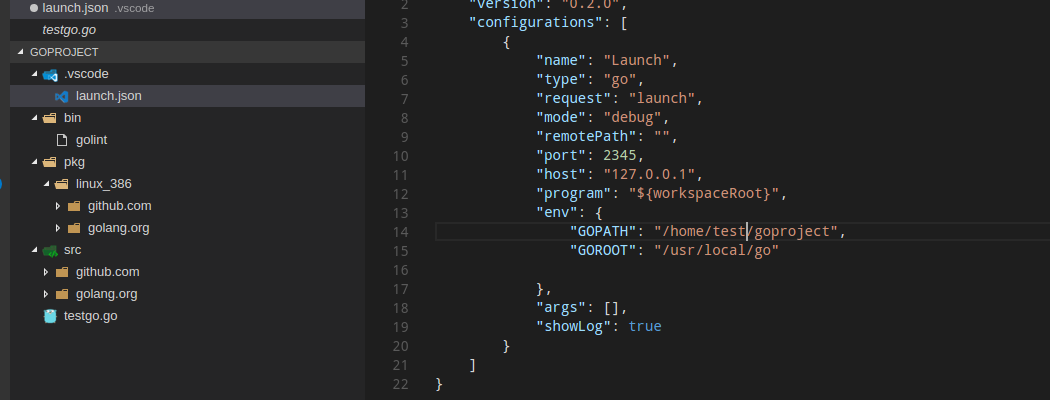Open the golint file label in bin

click(x=91, y=140)
